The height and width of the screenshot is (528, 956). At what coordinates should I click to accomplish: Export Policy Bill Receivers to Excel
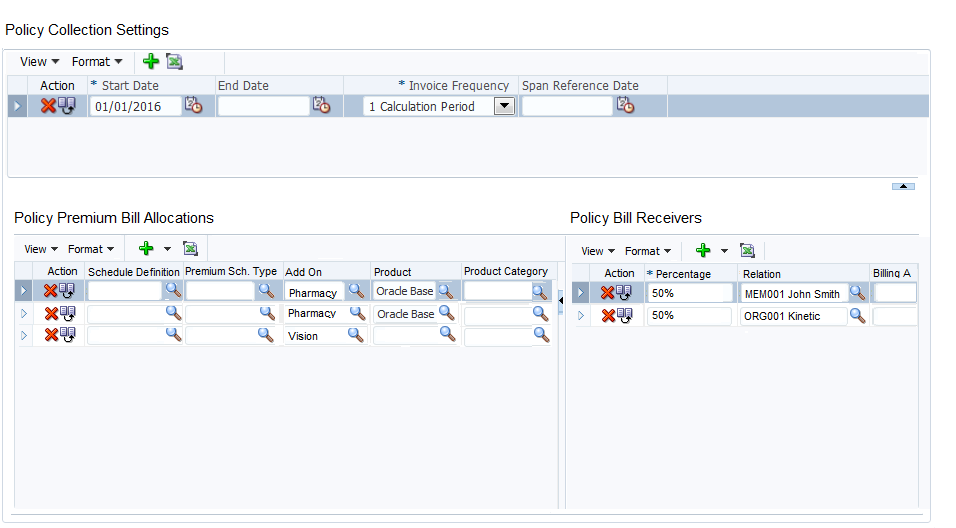(747, 250)
